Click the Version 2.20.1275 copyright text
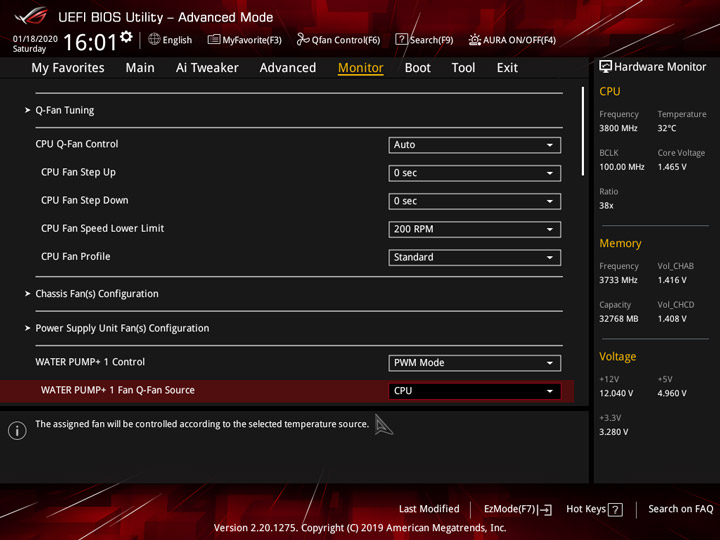The height and width of the screenshot is (540, 720). [360, 528]
